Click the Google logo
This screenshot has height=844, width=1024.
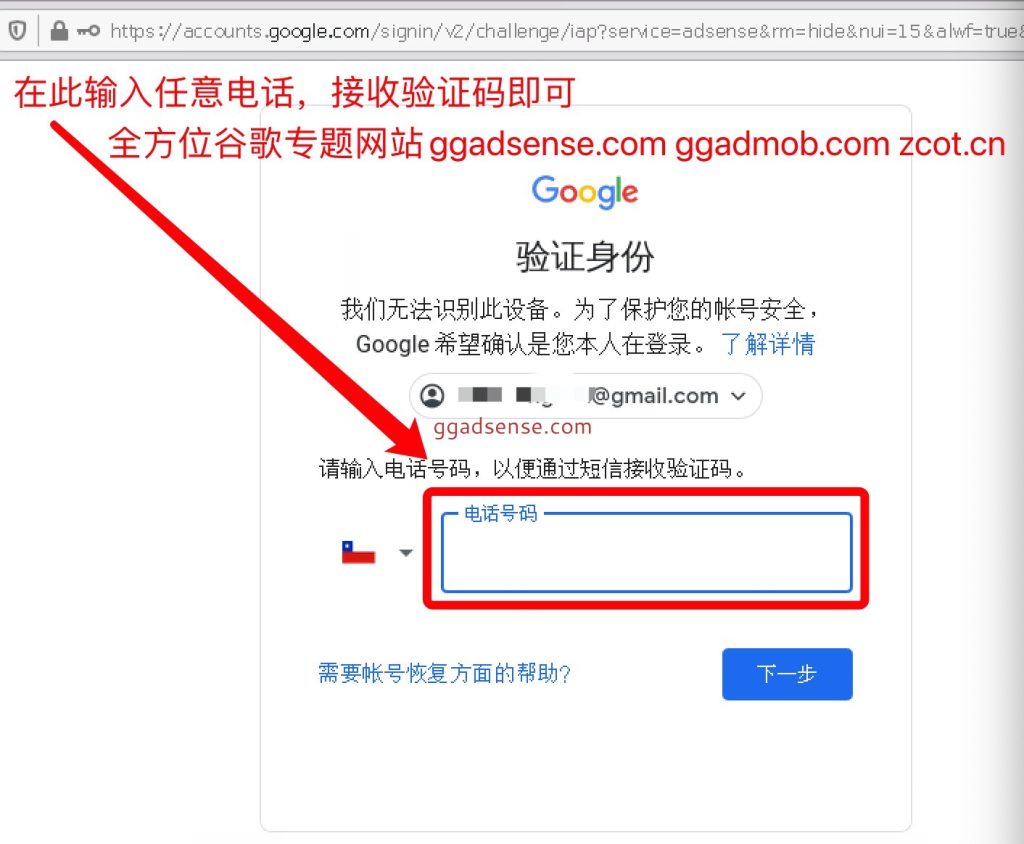pos(584,191)
